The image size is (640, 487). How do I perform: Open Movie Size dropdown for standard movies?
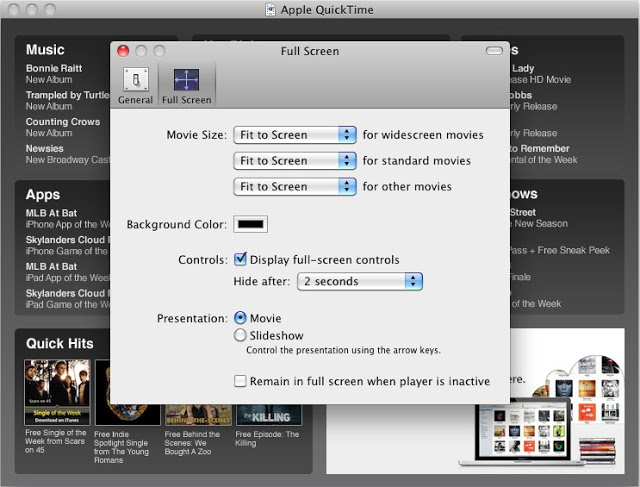coord(295,160)
